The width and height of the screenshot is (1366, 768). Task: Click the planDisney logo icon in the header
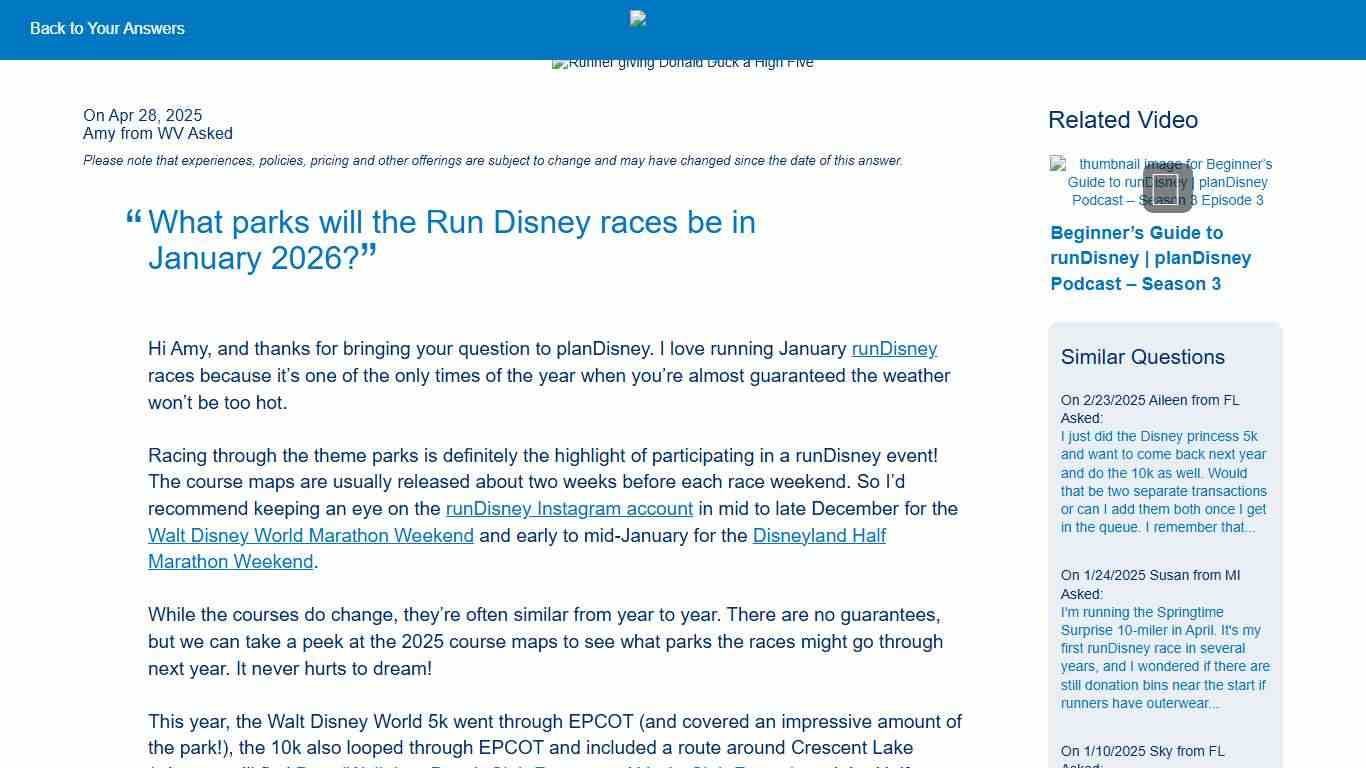pyautogui.click(x=637, y=18)
